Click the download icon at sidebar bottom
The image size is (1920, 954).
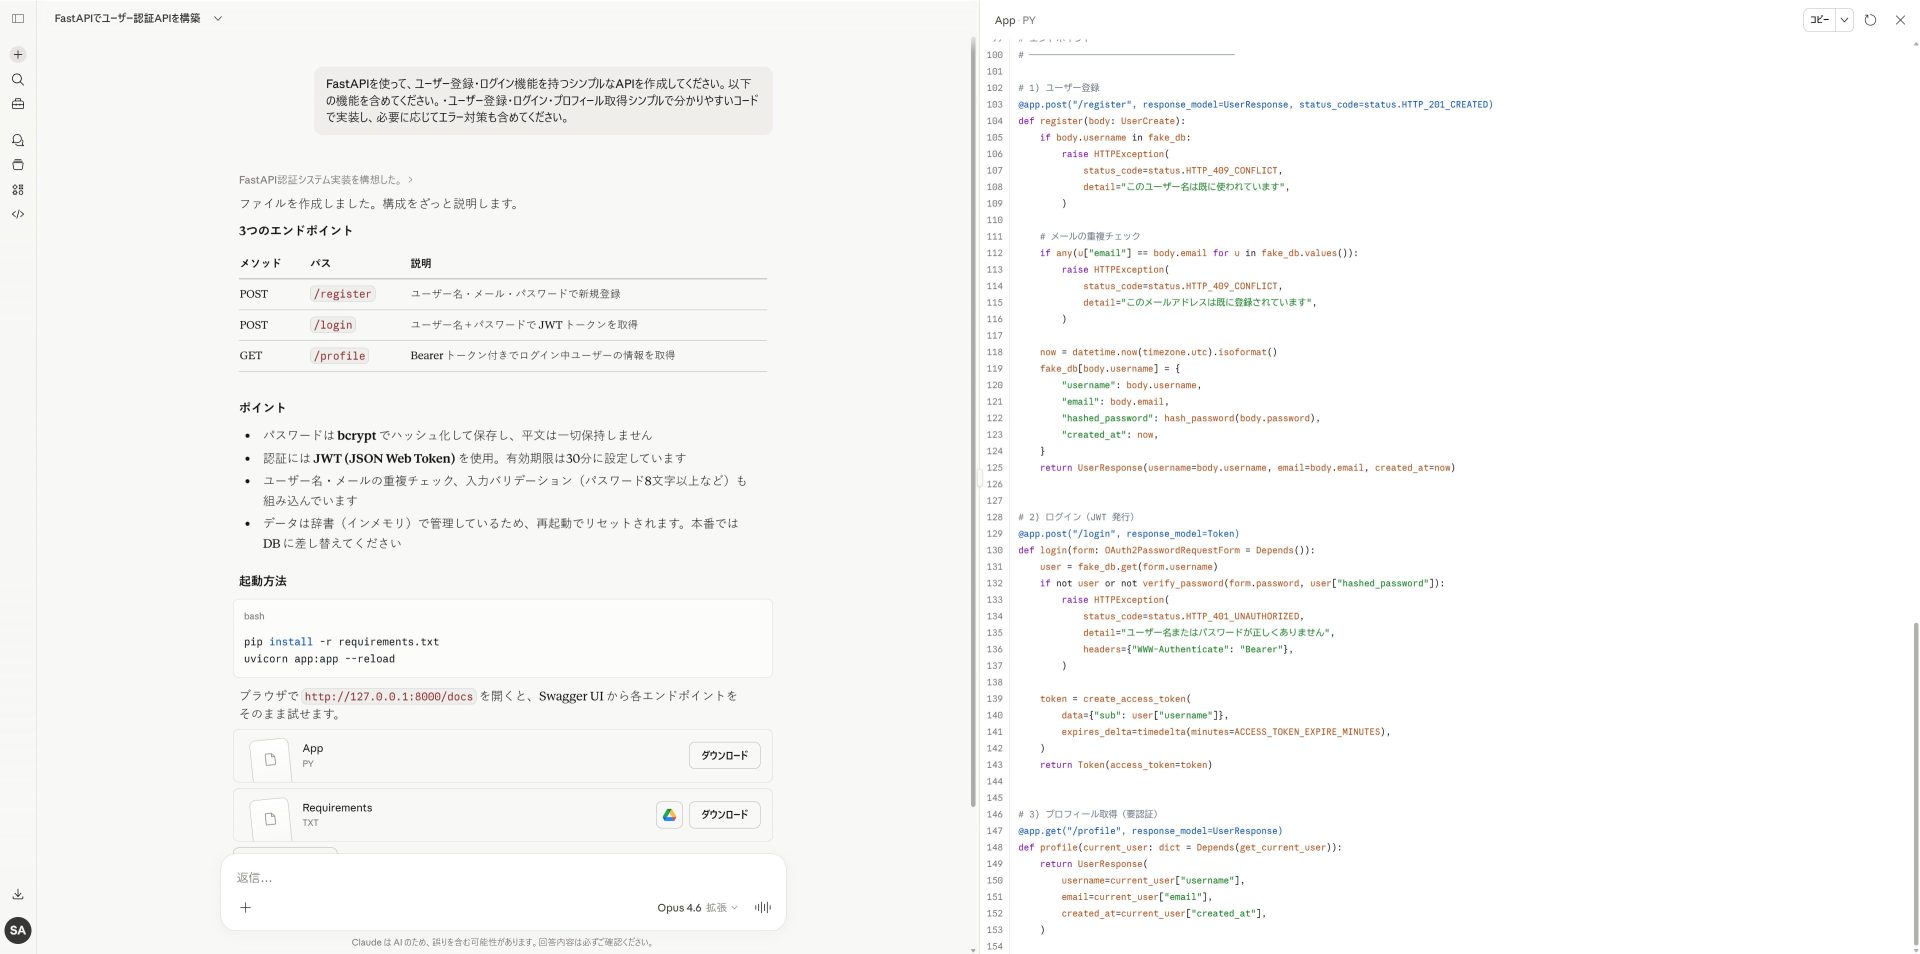pos(17,895)
